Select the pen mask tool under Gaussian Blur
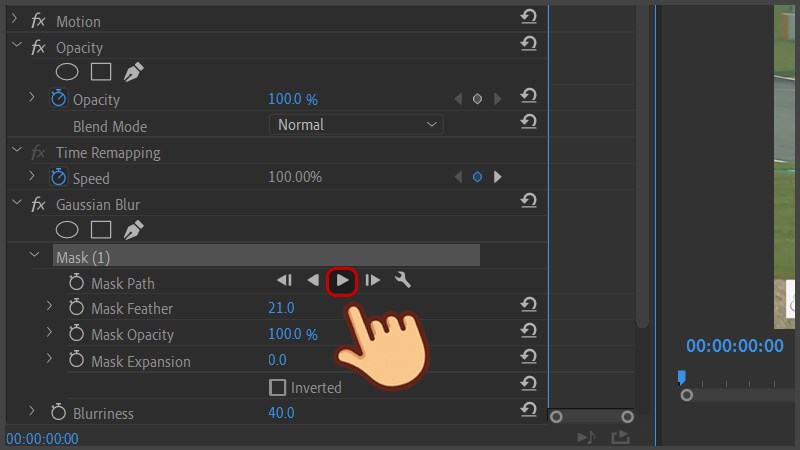This screenshot has width=800, height=450. click(x=133, y=230)
